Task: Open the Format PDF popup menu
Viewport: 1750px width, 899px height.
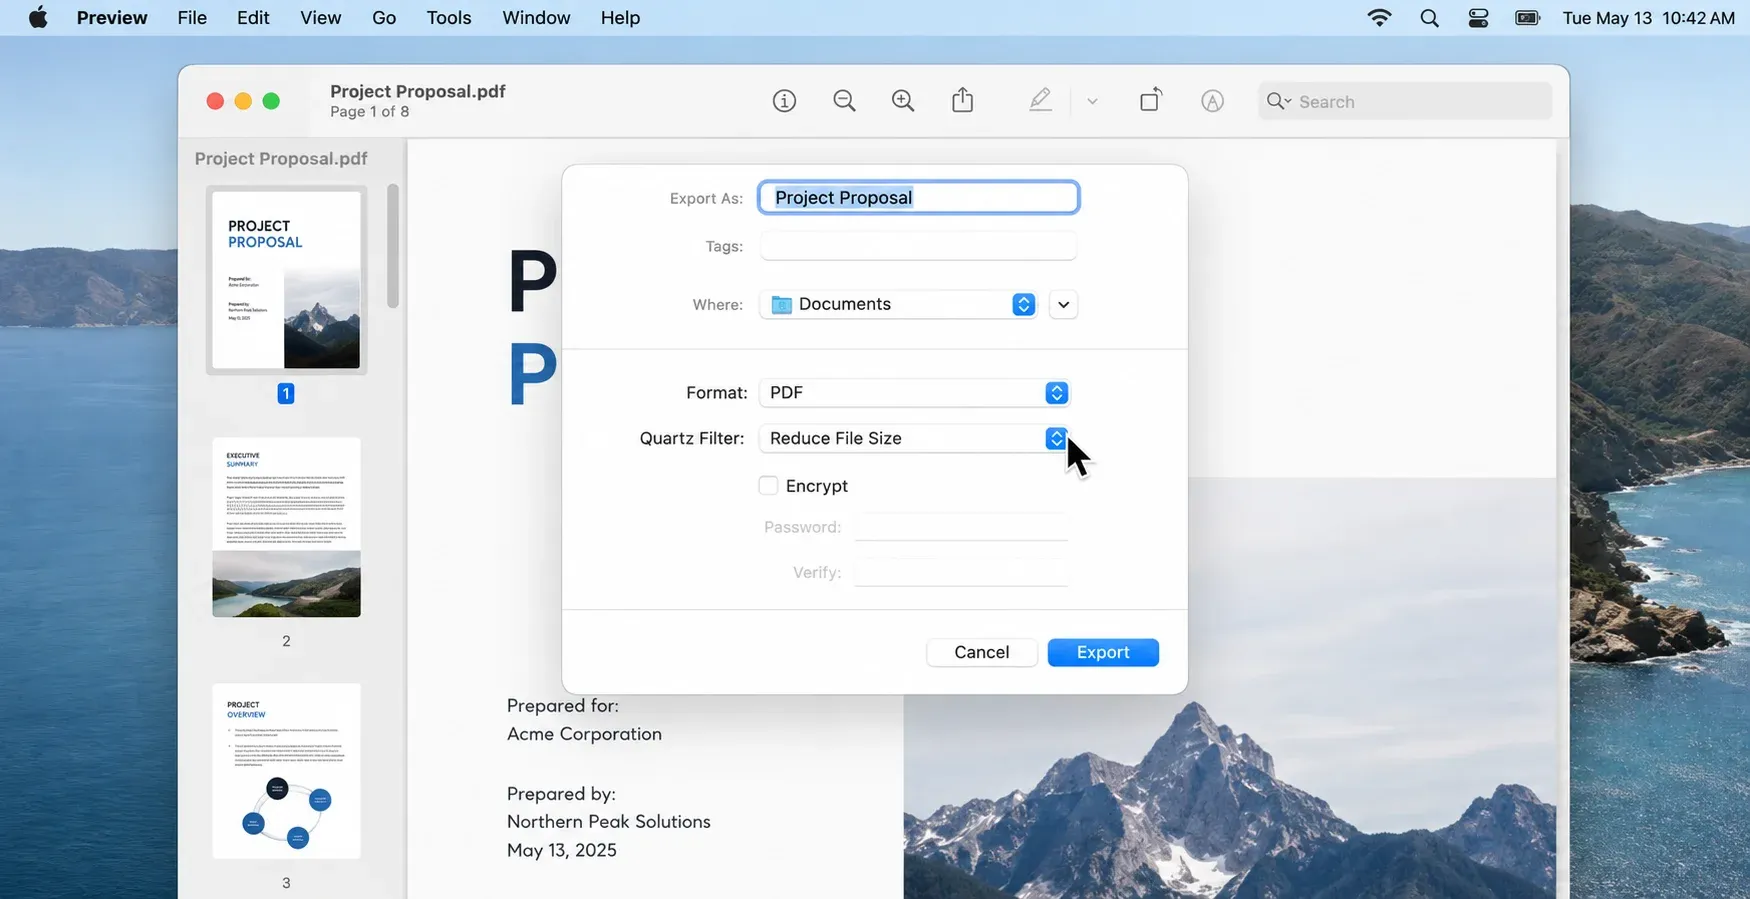Action: [x=914, y=393]
